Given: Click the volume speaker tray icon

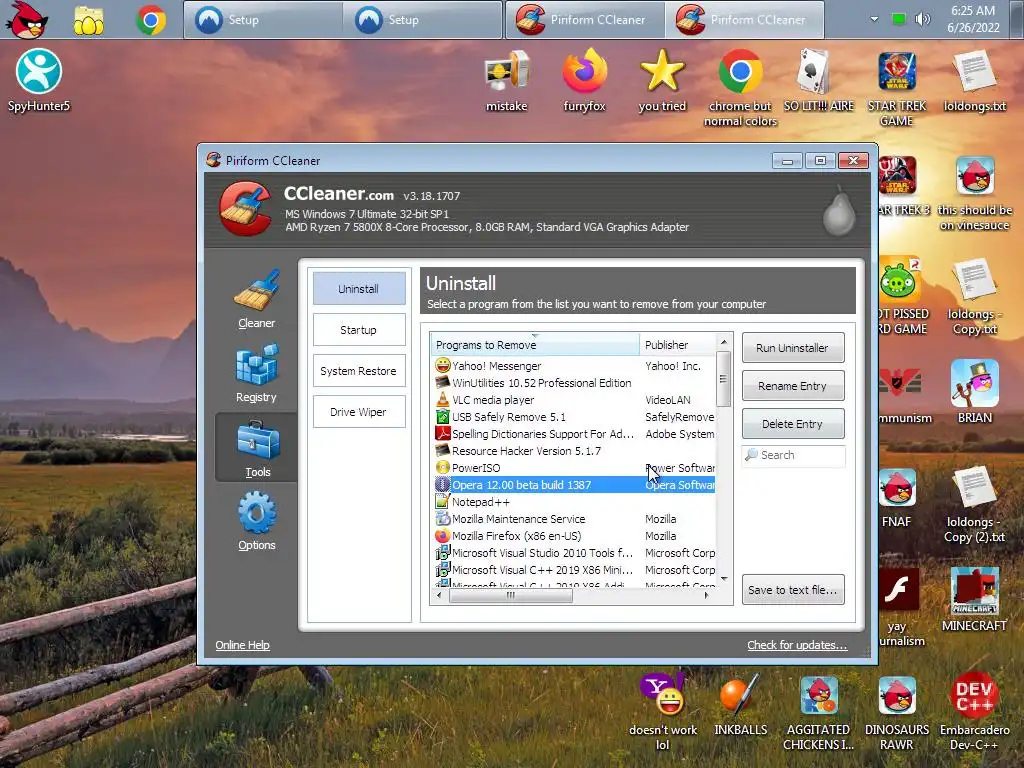Looking at the screenshot, I should [922, 19].
